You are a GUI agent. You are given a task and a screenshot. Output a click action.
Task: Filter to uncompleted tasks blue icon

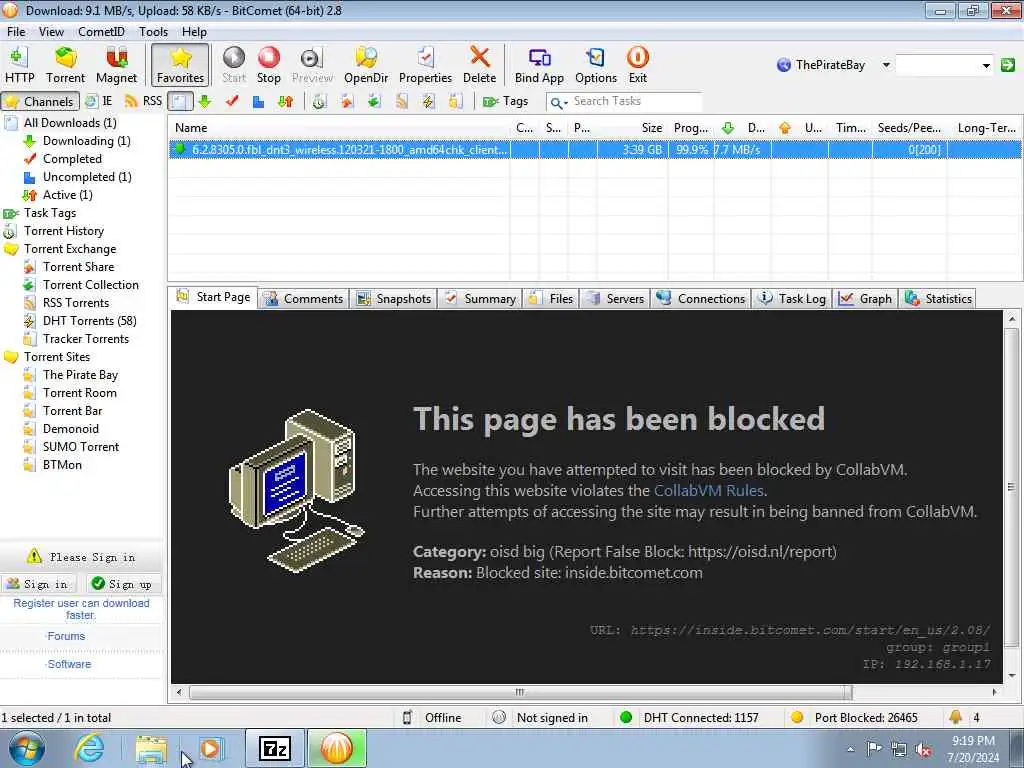259,101
